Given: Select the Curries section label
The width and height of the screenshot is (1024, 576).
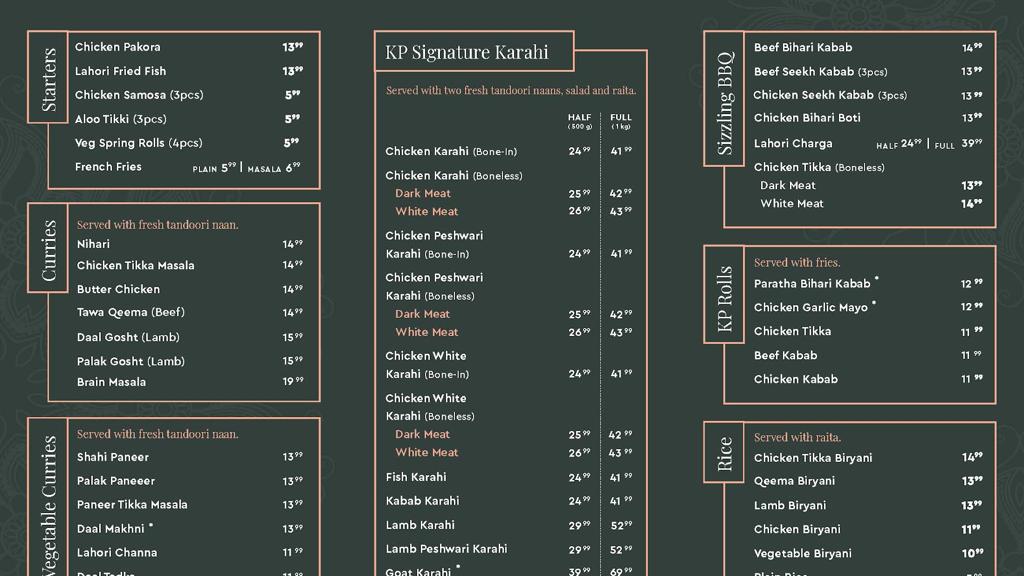Looking at the screenshot, I should (x=49, y=250).
